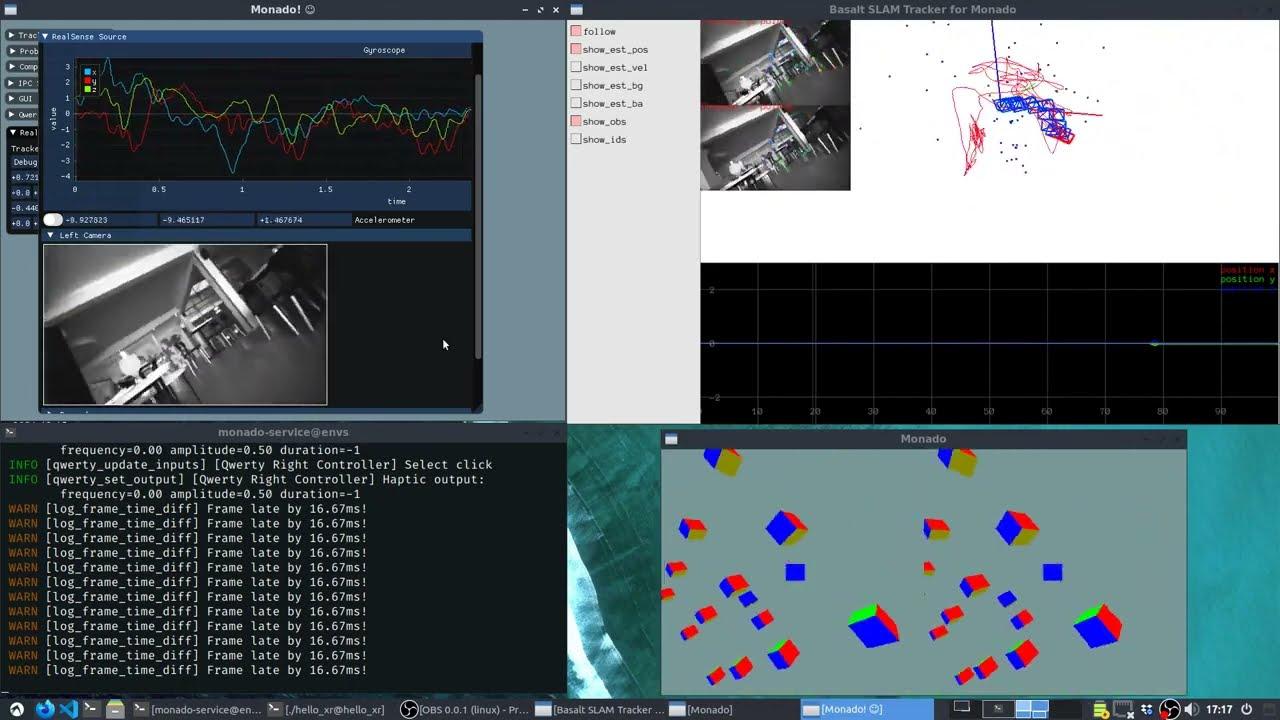The width and height of the screenshot is (1280, 720).
Task: Expand the IPC collapsed header
Action: pos(24,83)
